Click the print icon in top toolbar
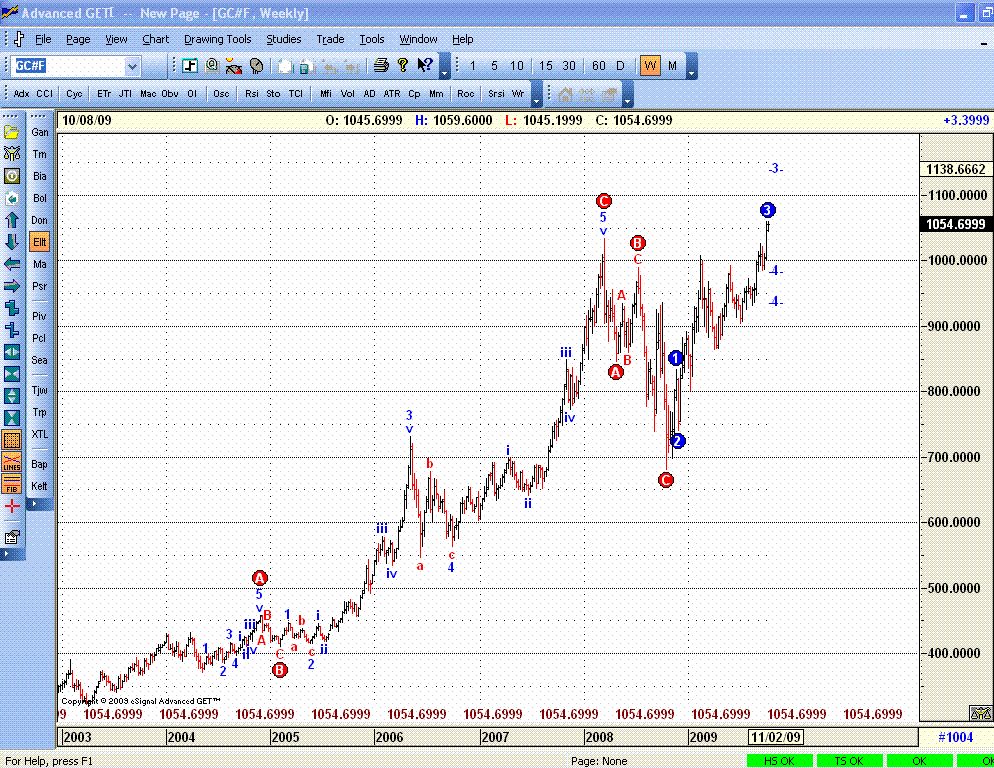This screenshot has height=768, width=994. pos(381,65)
